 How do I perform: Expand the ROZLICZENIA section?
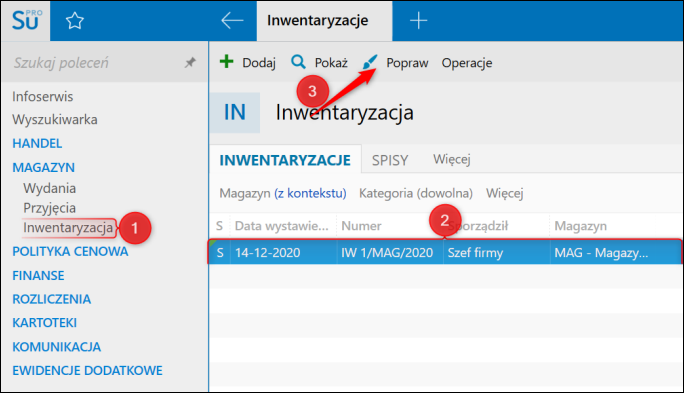pyautogui.click(x=51, y=299)
